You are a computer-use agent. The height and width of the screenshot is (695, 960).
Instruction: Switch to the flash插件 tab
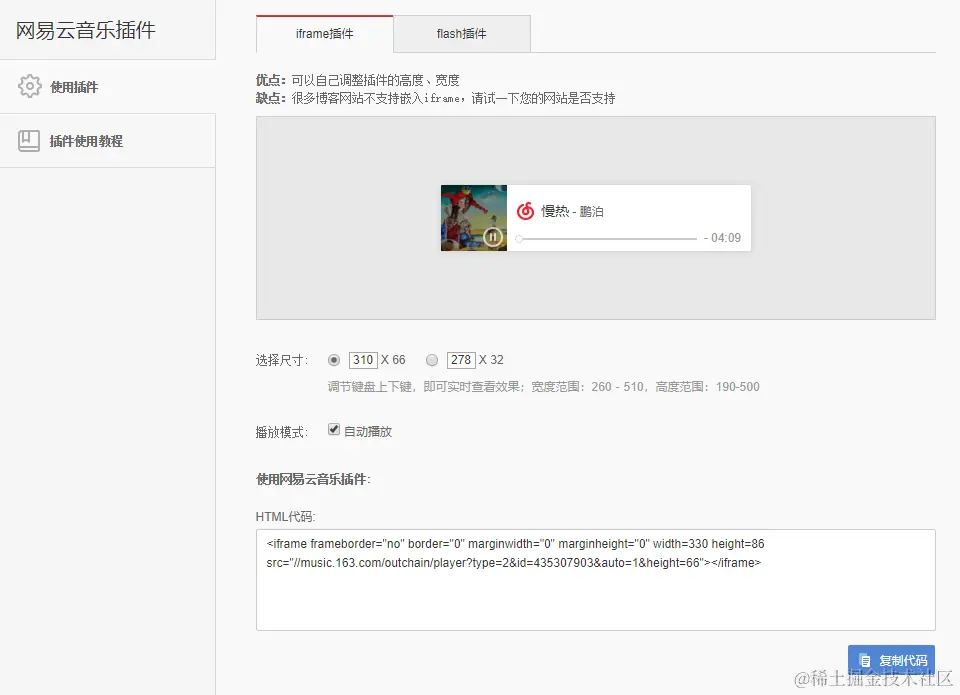coord(462,34)
